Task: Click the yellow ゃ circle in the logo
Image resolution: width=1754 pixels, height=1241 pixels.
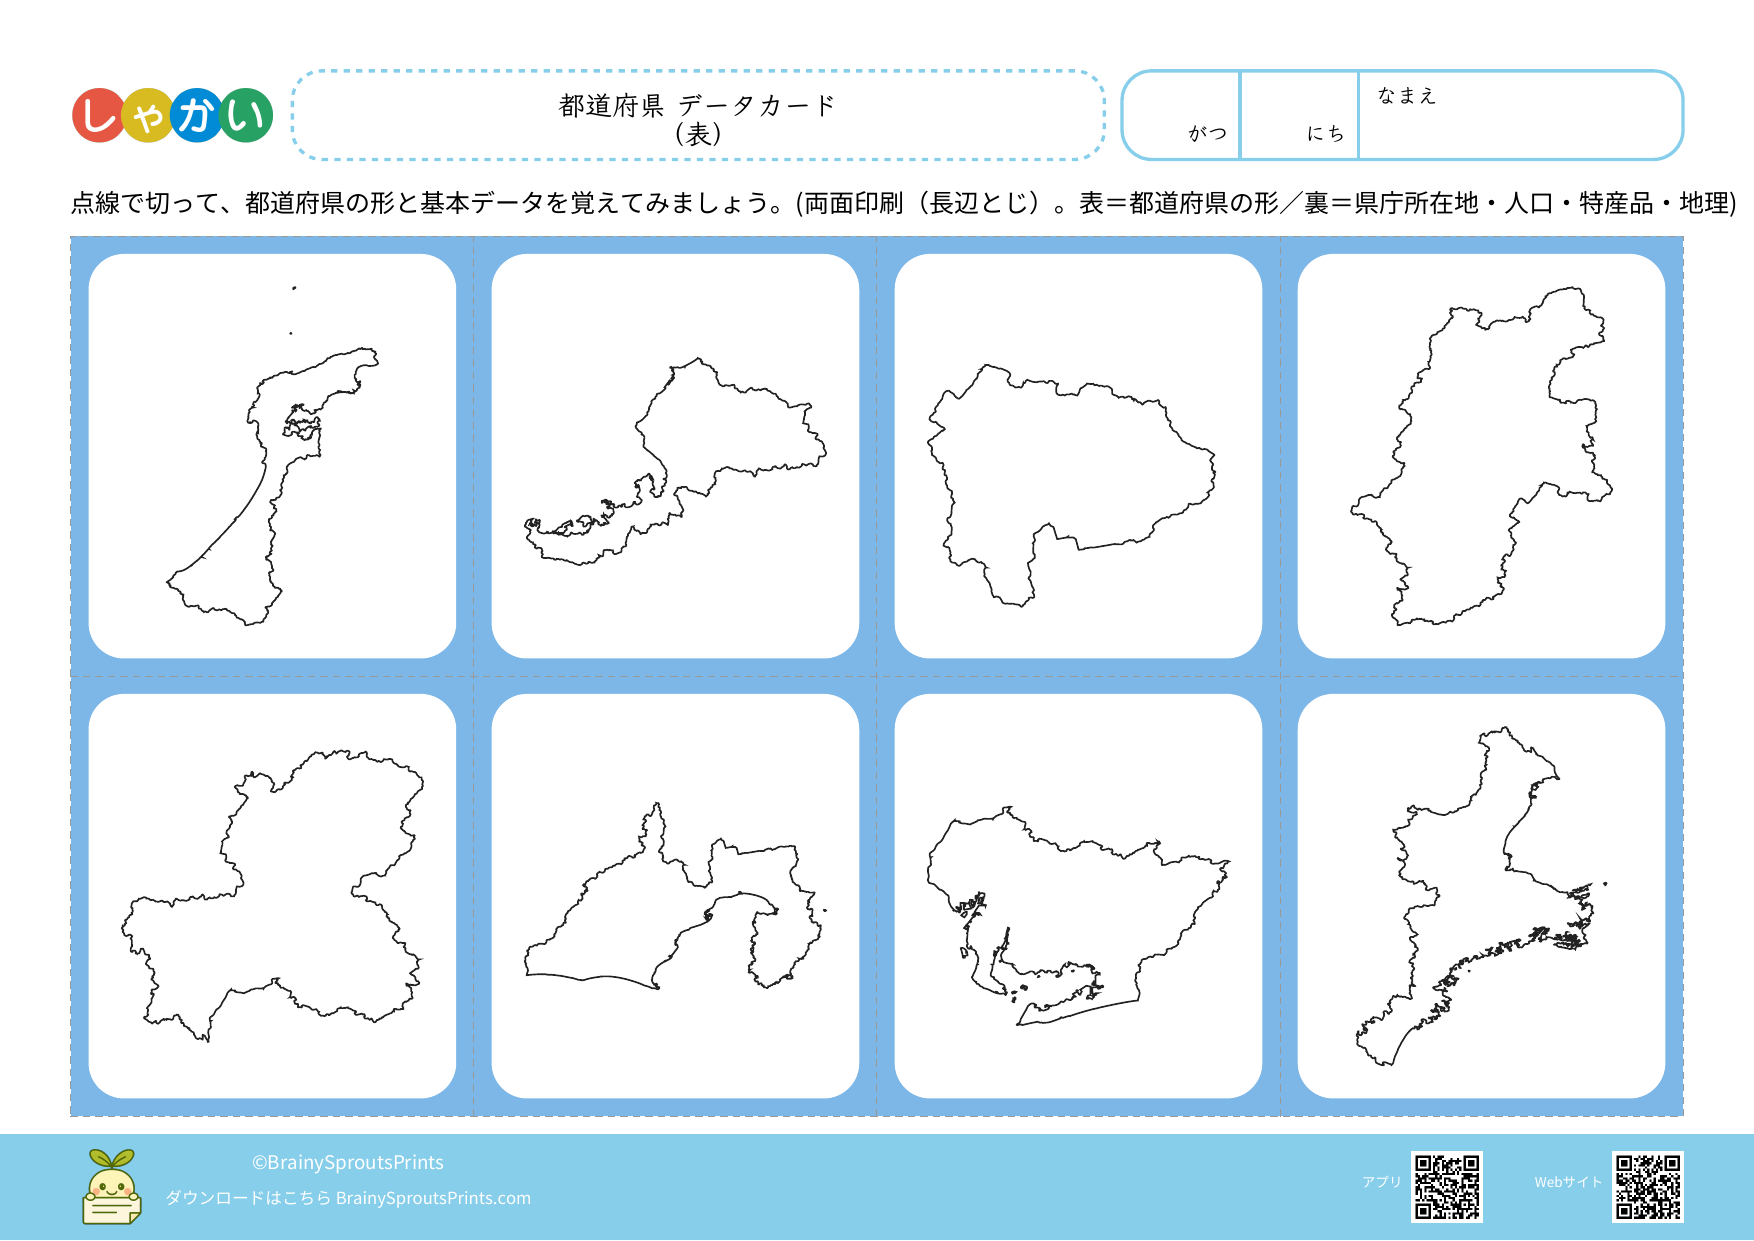Action: point(147,117)
